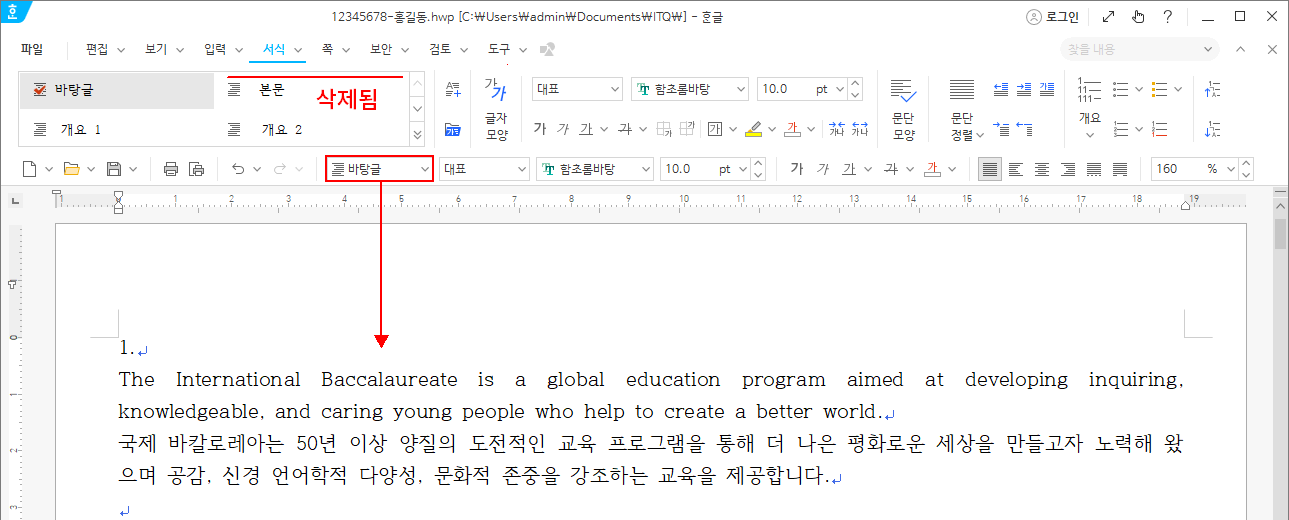This screenshot has width=1289, height=520.
Task: Collapse the ribbon with the up chevron
Action: coord(1240,49)
